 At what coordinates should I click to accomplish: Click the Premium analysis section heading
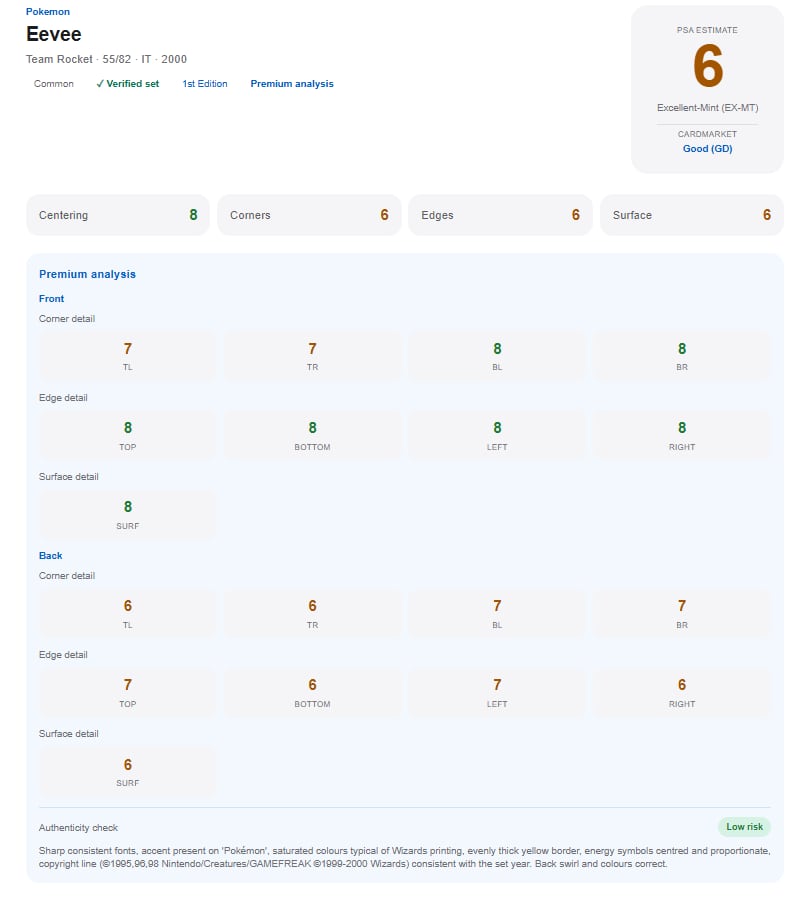click(x=88, y=274)
